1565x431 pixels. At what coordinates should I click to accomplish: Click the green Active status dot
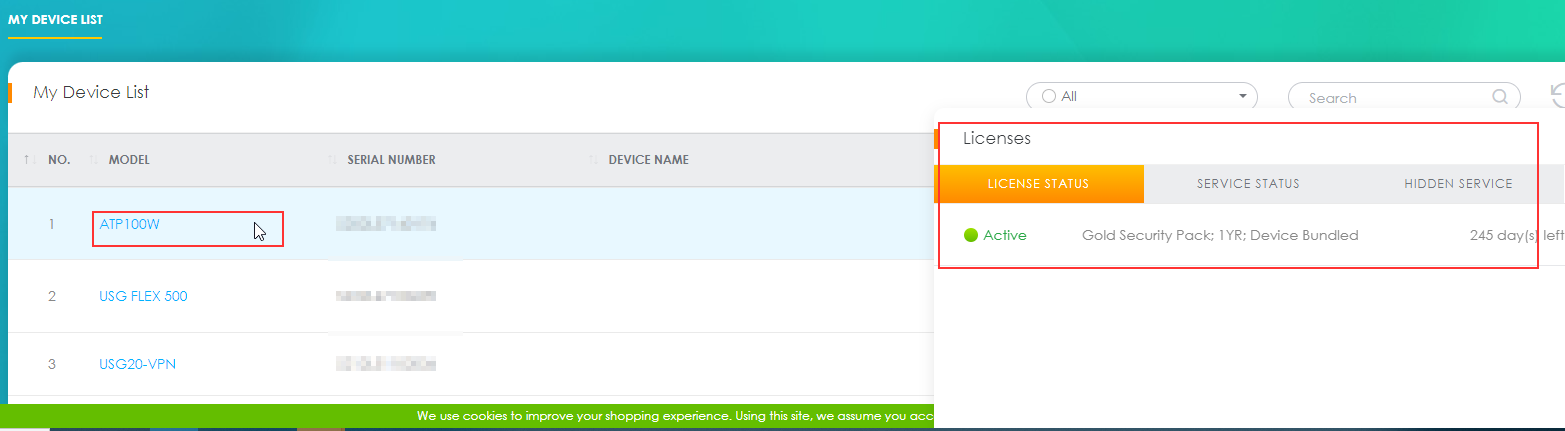point(970,235)
